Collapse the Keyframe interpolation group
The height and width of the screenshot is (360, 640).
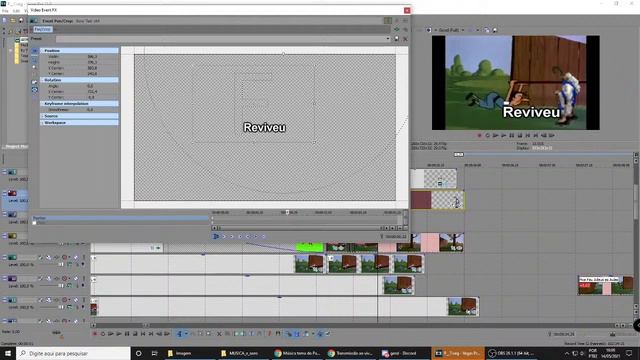point(42,104)
